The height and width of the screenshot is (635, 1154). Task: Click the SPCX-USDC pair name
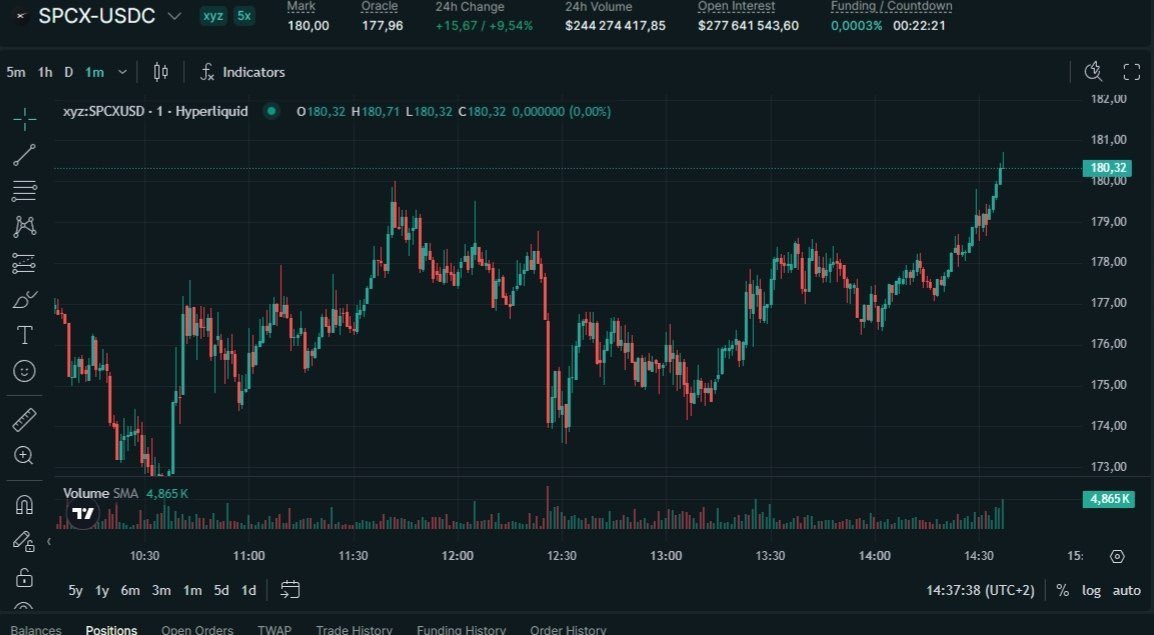click(x=96, y=15)
